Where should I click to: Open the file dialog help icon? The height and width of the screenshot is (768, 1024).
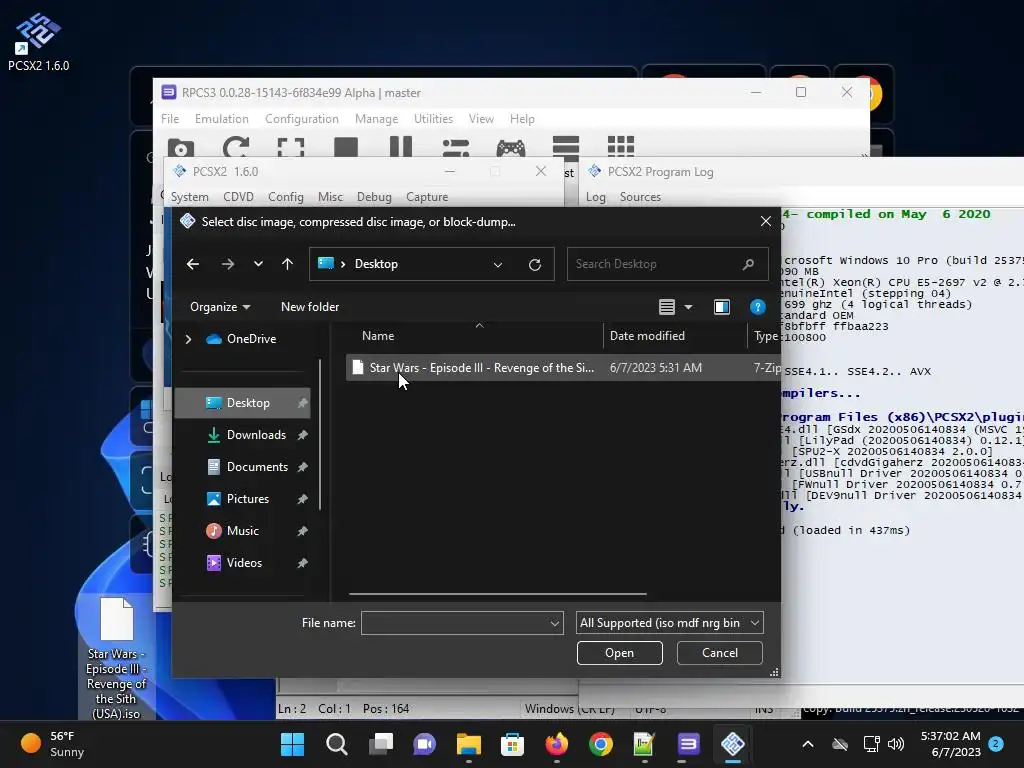pos(758,307)
